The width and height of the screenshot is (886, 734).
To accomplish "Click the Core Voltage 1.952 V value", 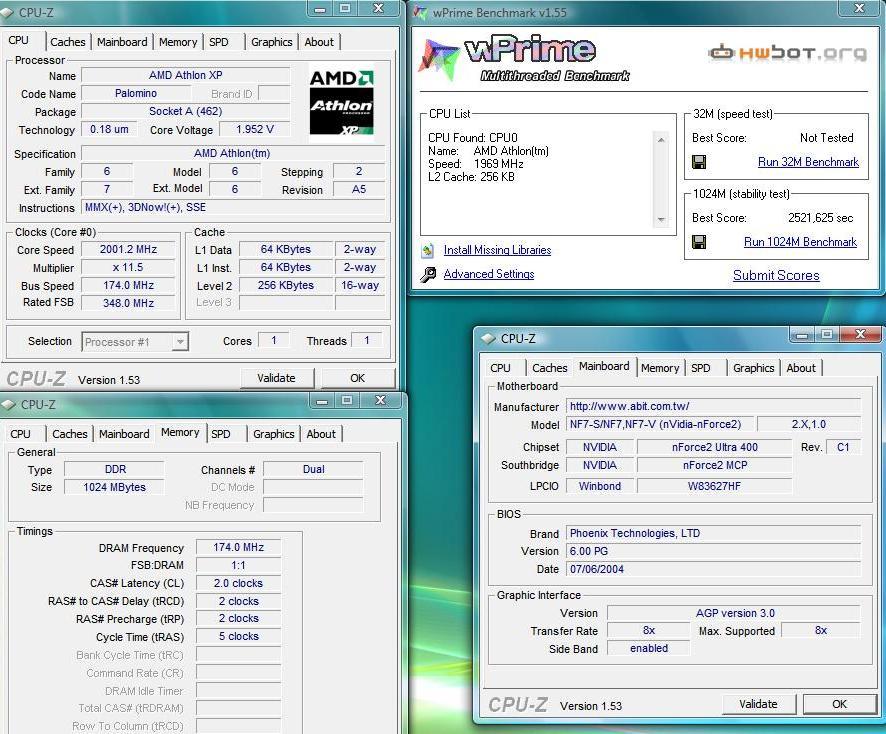I will pyautogui.click(x=255, y=129).
